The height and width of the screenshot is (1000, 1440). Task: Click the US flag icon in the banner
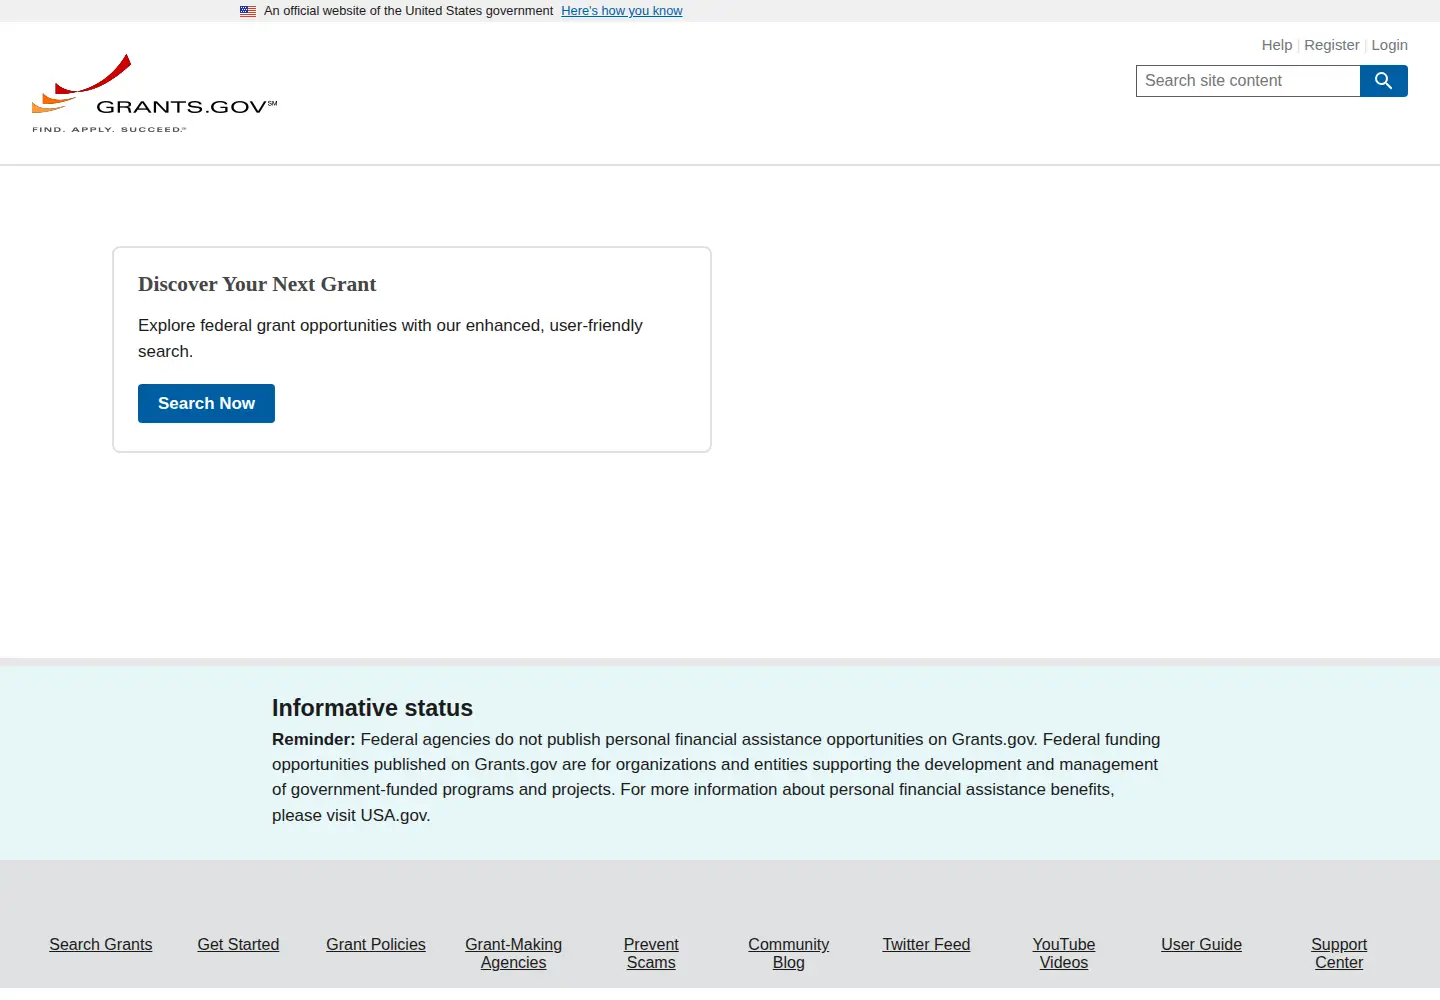248,11
